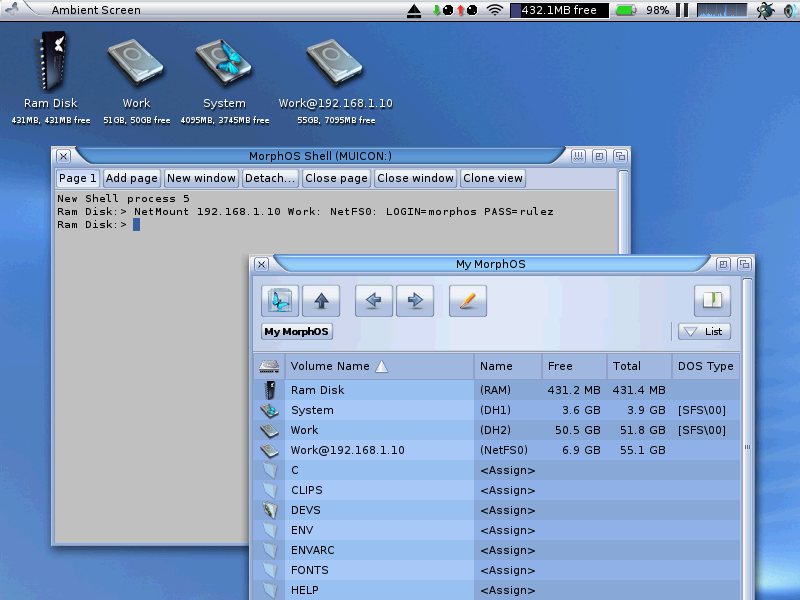
Task: Switch to Page 1 tab in Shell
Action: point(78,178)
